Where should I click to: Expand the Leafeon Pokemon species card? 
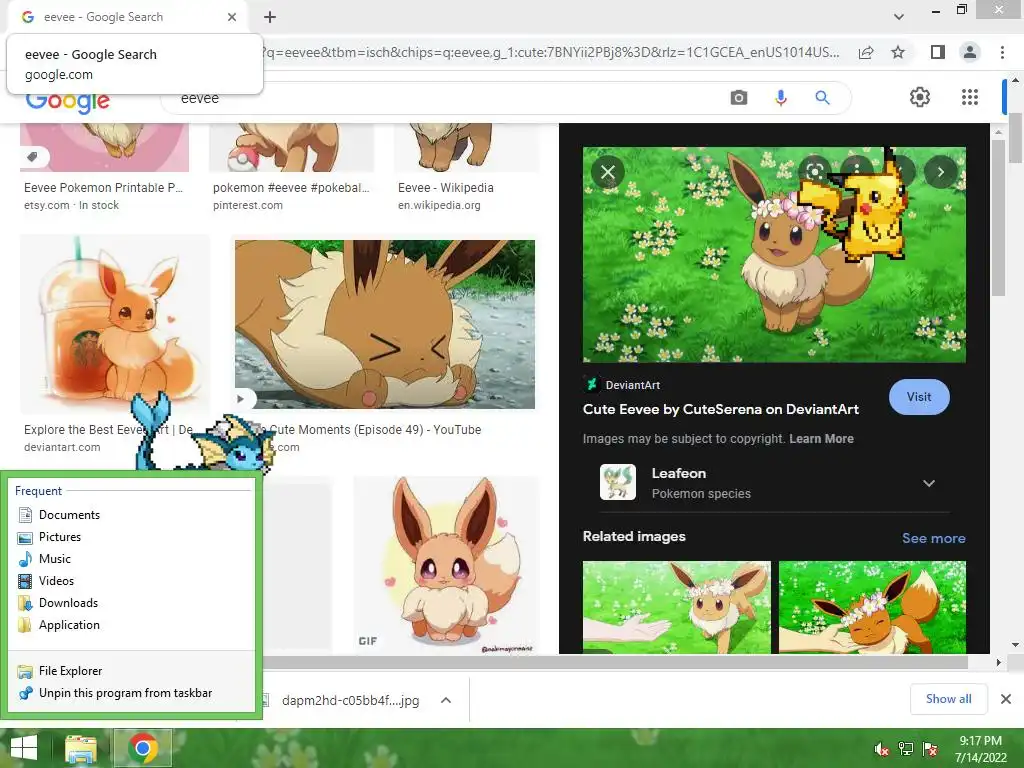pyautogui.click(x=929, y=483)
